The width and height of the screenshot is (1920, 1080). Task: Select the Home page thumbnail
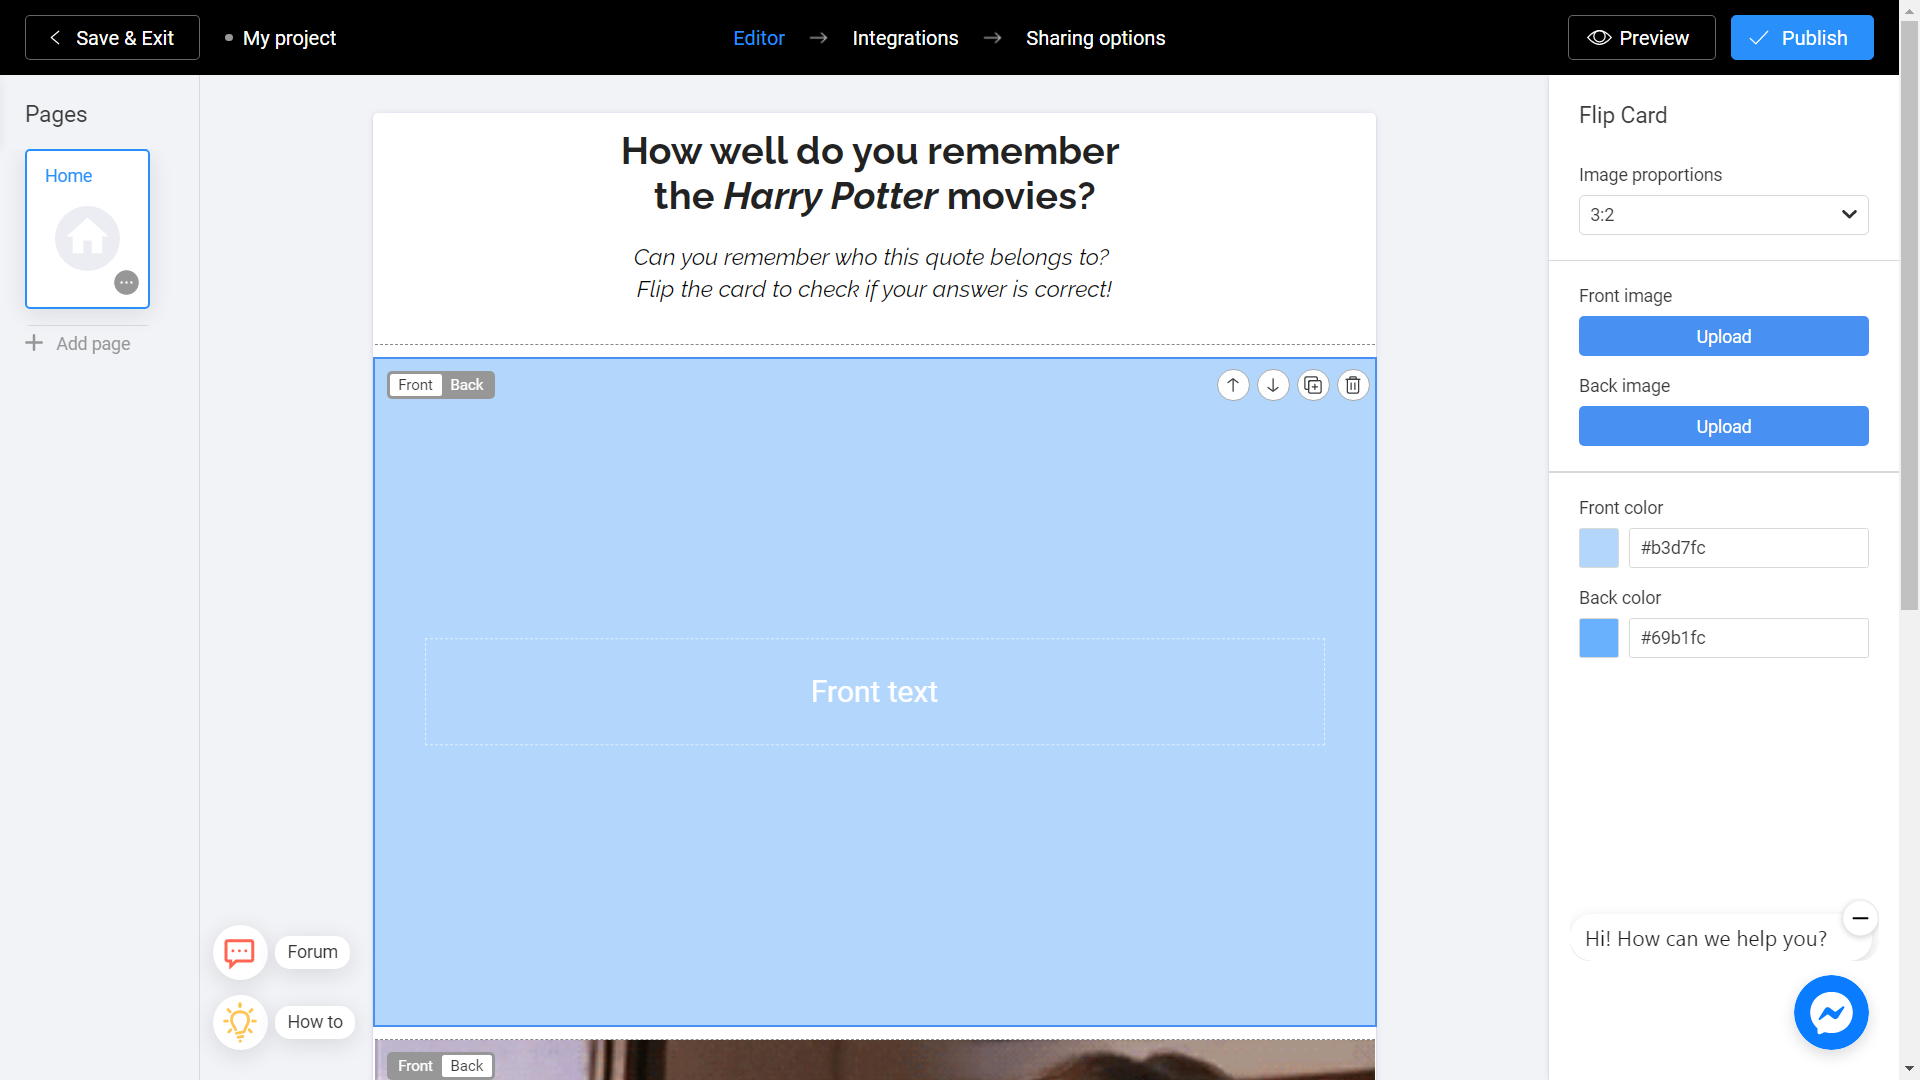click(87, 229)
